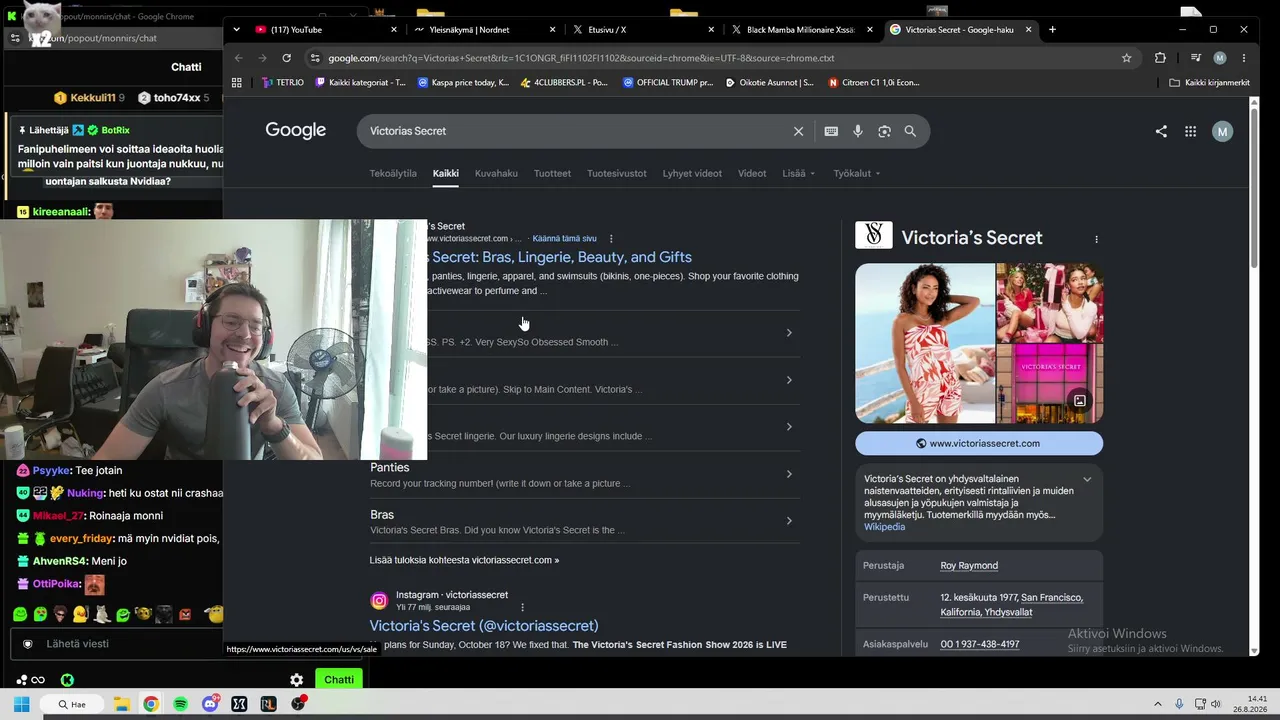Screen dimensions: 1280x720
Task: Open the on-screen keyboard input tool
Action: 831,131
